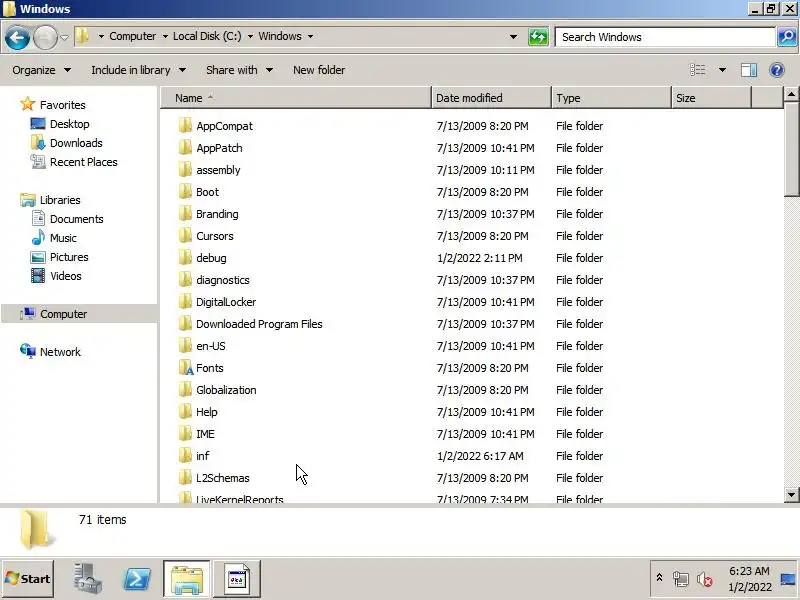
Task: Launch Windows PowerShell from the taskbar
Action: point(137,579)
